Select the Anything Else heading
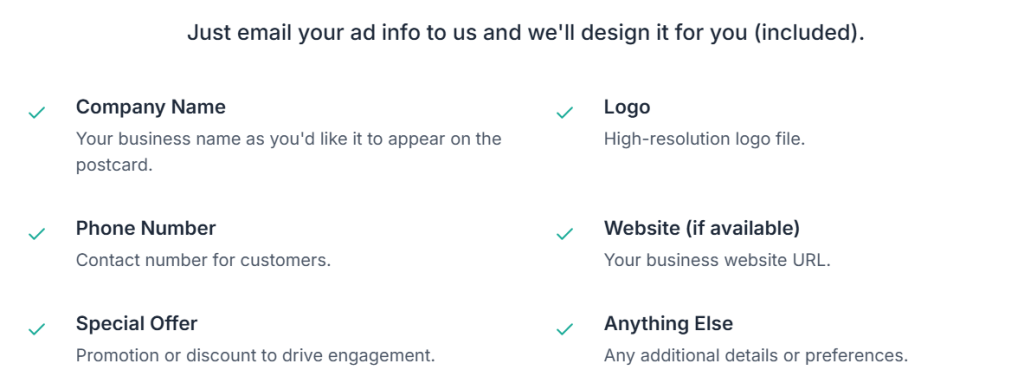The height and width of the screenshot is (383, 1024). pos(669,324)
